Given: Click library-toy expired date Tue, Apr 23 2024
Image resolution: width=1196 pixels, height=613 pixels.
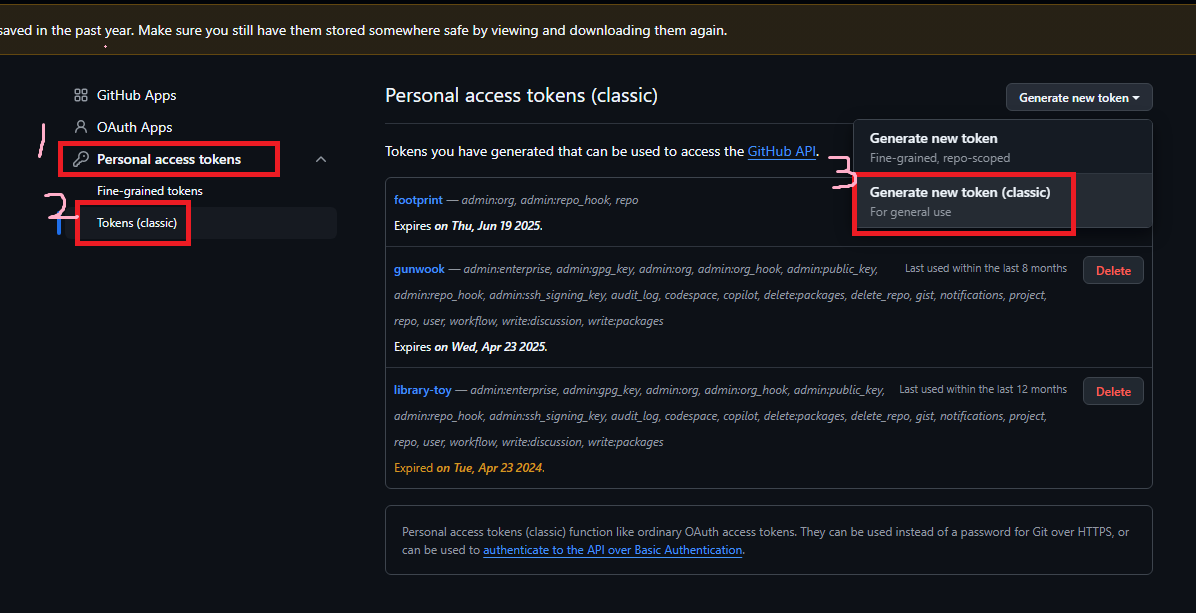Looking at the screenshot, I should click(x=490, y=467).
